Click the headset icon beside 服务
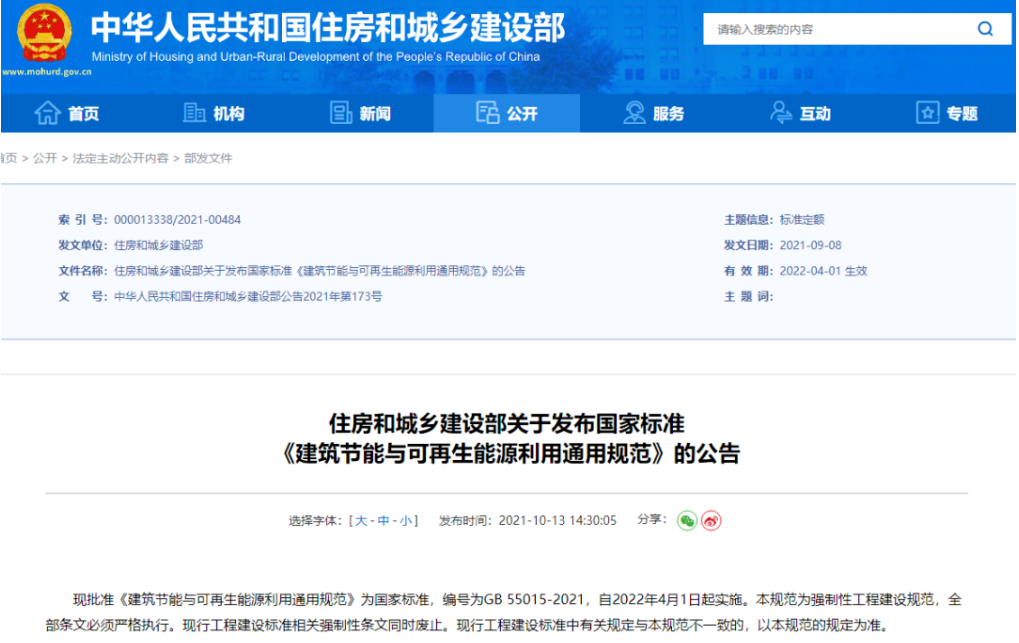Screen dimensions: 1019x643 pyautogui.click(x=634, y=113)
